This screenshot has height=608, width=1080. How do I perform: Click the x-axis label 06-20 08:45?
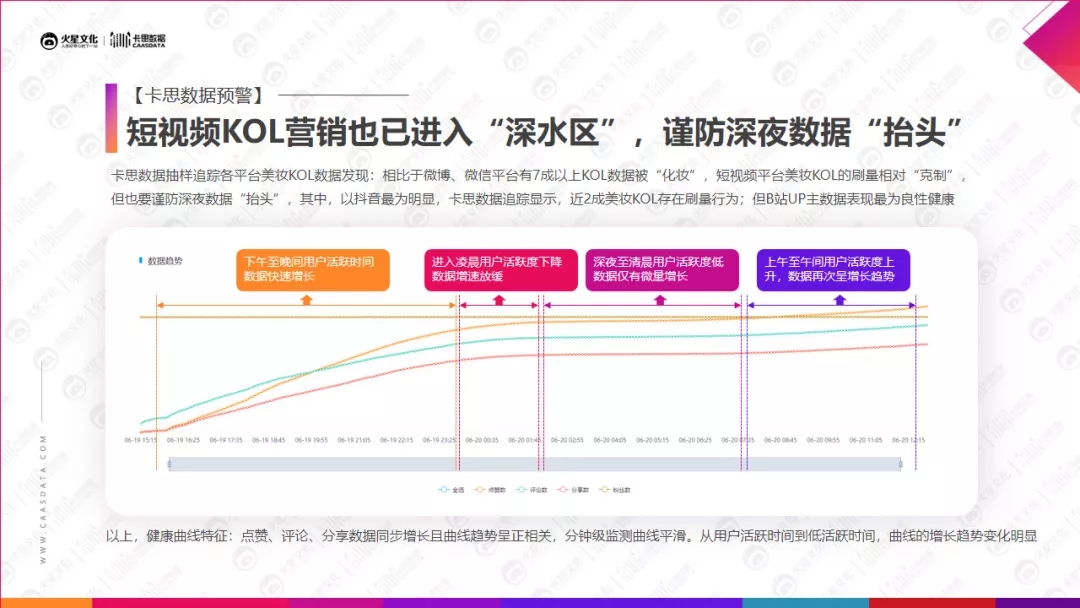780,440
